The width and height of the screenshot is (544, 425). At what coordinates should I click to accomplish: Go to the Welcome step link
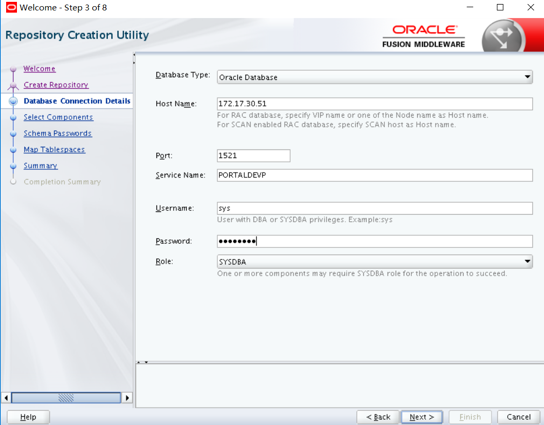39,69
